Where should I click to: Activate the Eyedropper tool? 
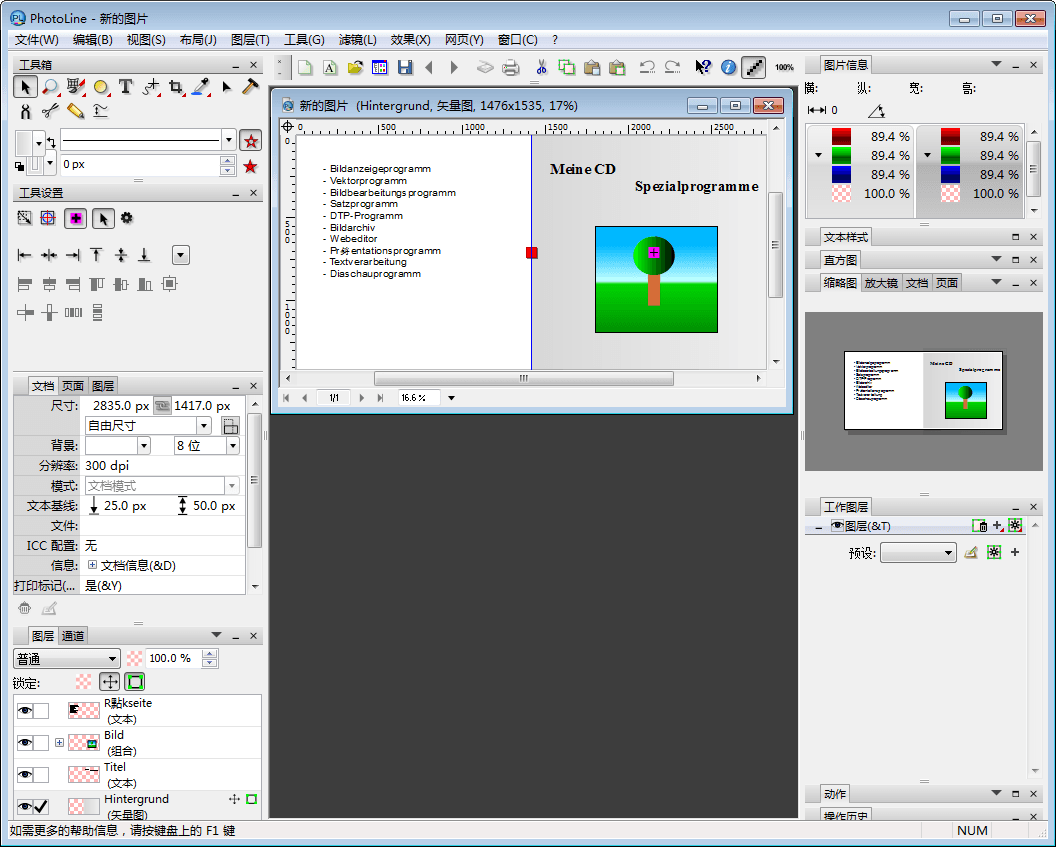pyautogui.click(x=200, y=87)
